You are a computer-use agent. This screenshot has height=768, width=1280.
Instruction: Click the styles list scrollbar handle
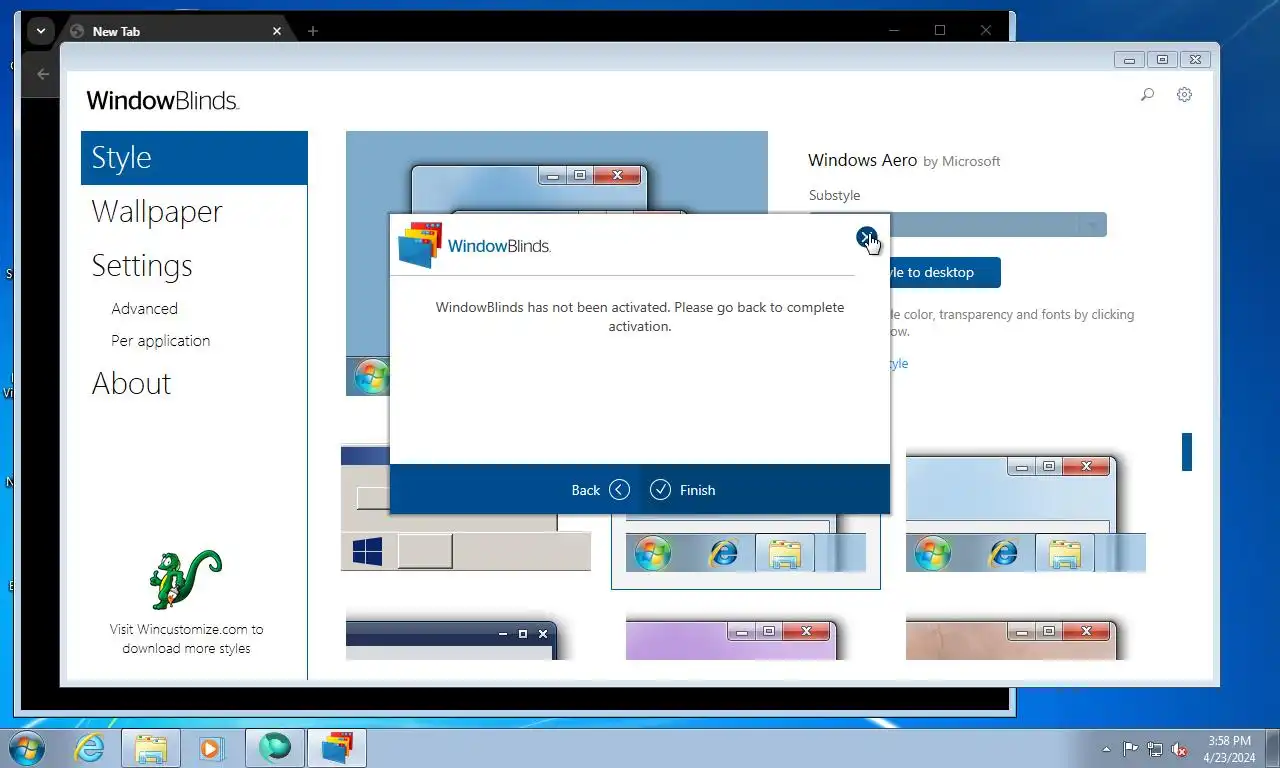click(1187, 452)
